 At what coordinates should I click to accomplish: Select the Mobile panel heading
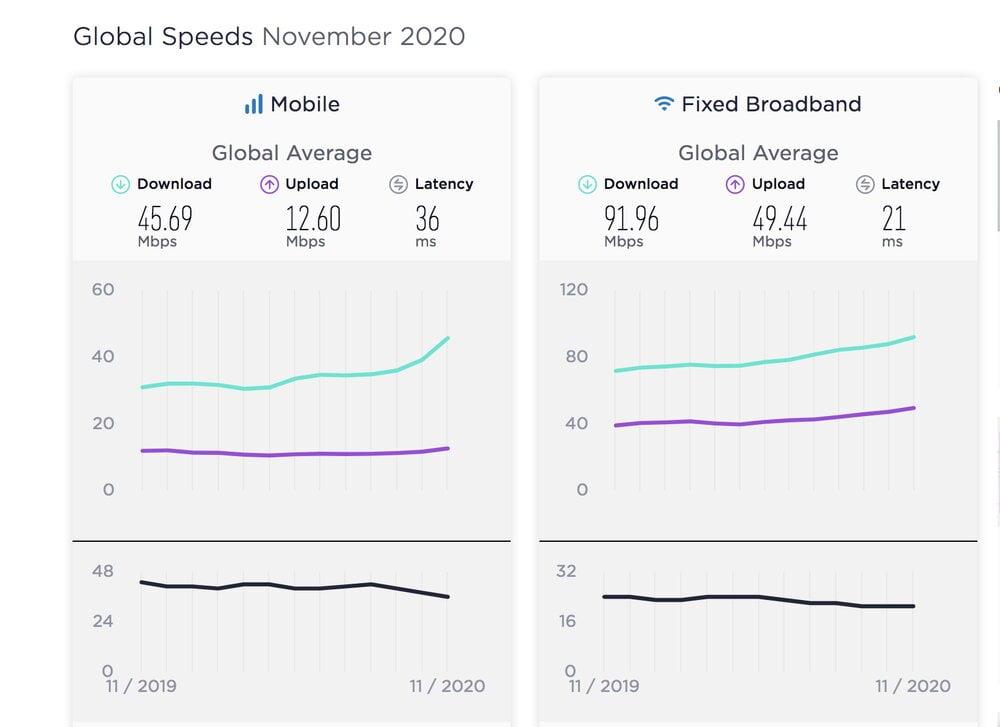pyautogui.click(x=304, y=104)
